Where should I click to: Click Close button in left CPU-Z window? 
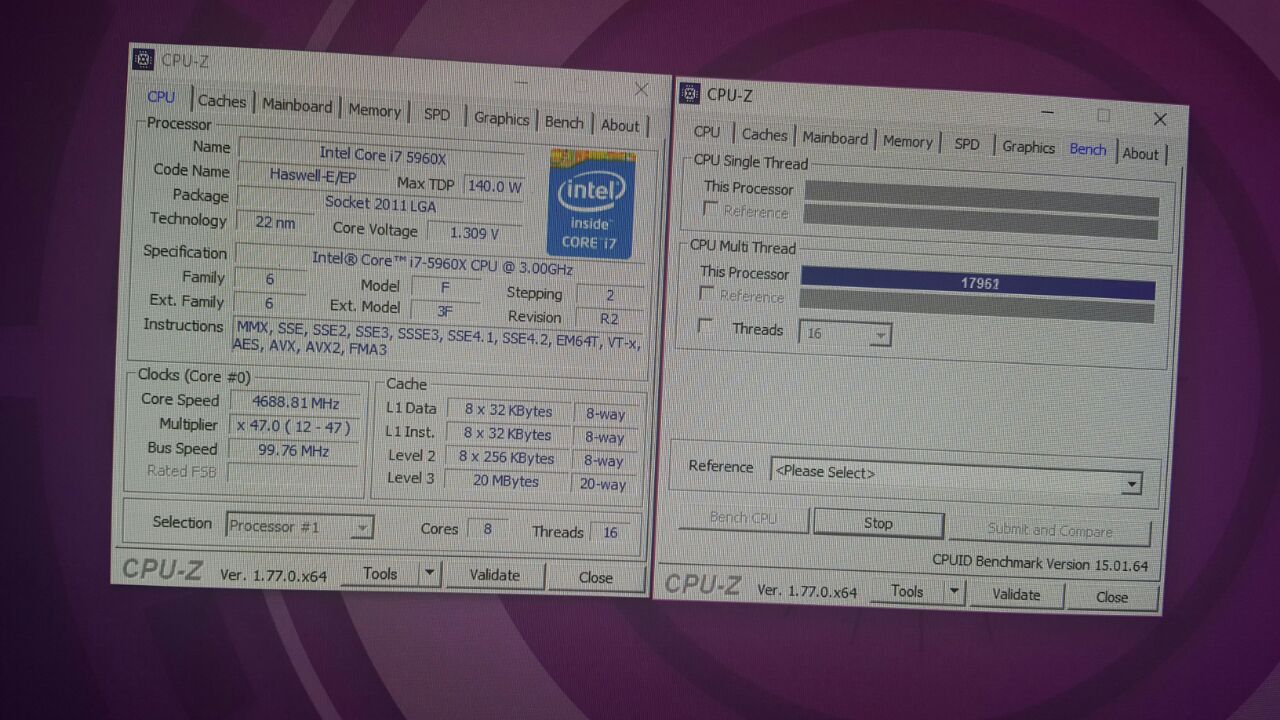[x=596, y=578]
